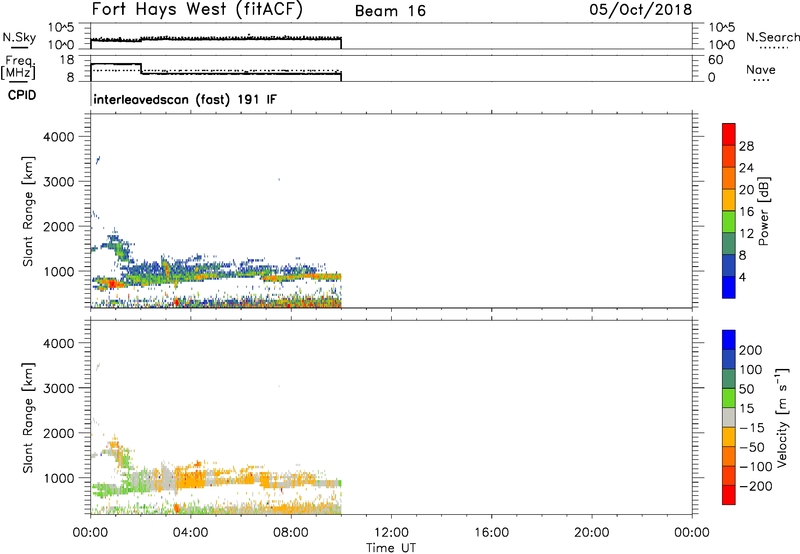Click the velocity panel 'Slant Range [km]' label
The width and height of the screenshot is (800, 554).
point(28,418)
